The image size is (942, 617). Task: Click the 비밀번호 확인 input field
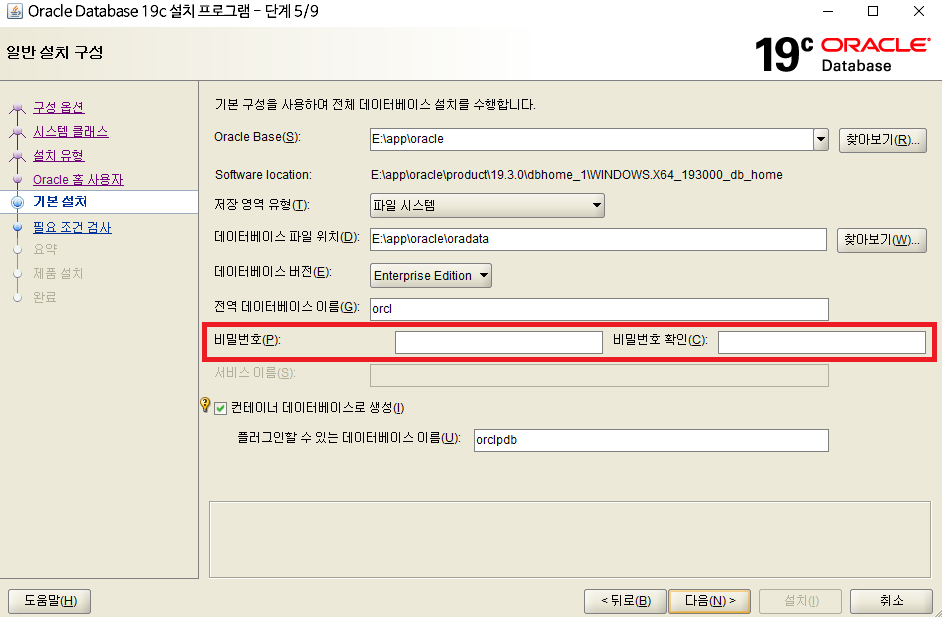822,342
